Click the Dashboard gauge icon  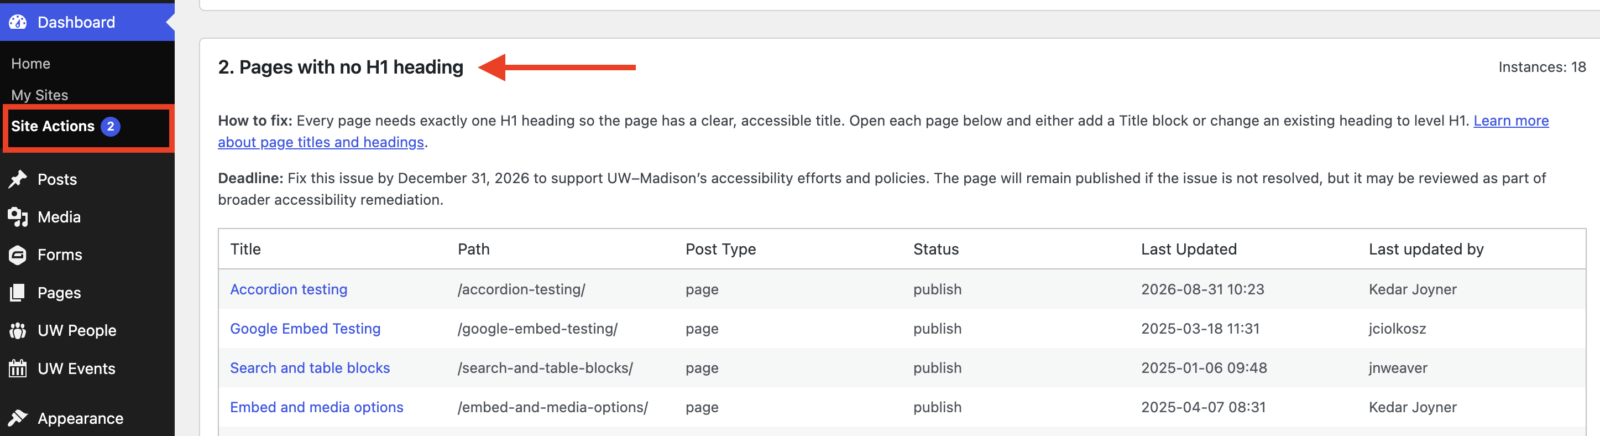(18, 22)
